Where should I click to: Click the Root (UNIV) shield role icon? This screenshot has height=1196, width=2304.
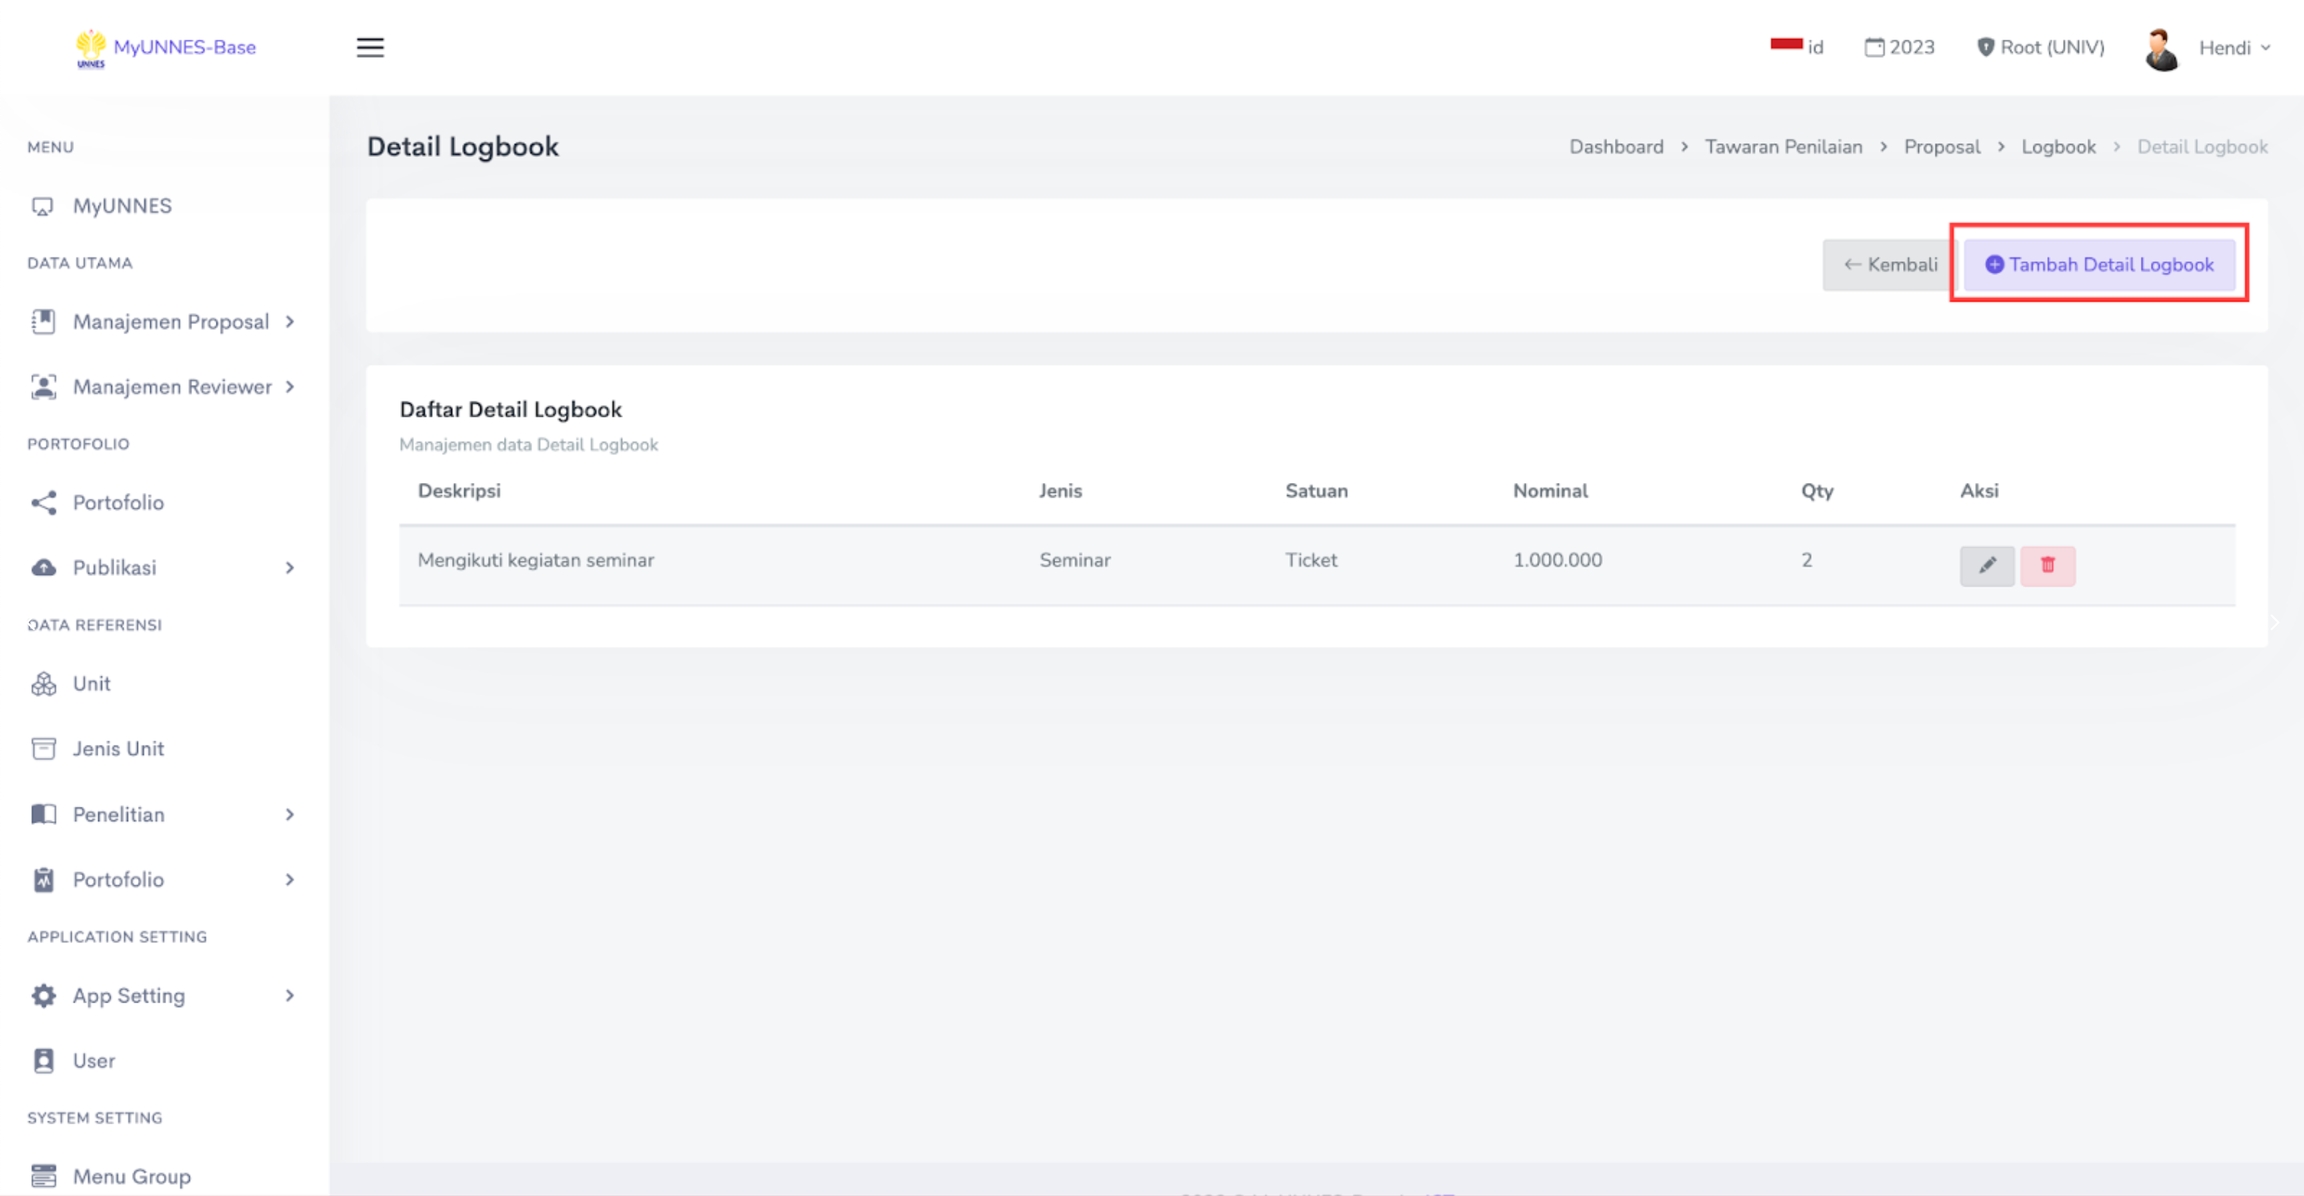[1985, 47]
